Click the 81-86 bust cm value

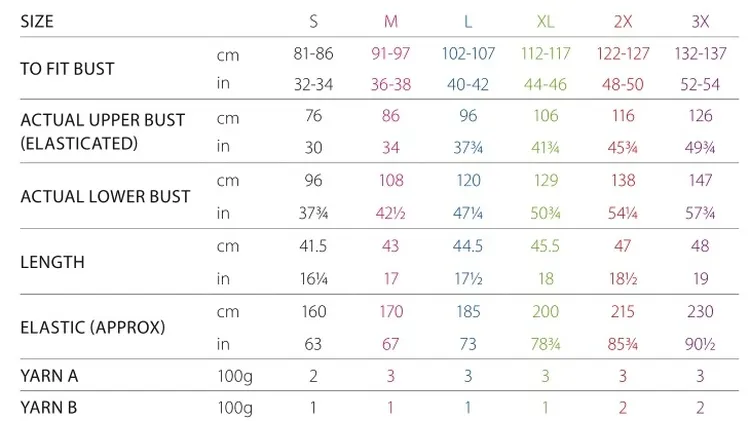tap(313, 54)
